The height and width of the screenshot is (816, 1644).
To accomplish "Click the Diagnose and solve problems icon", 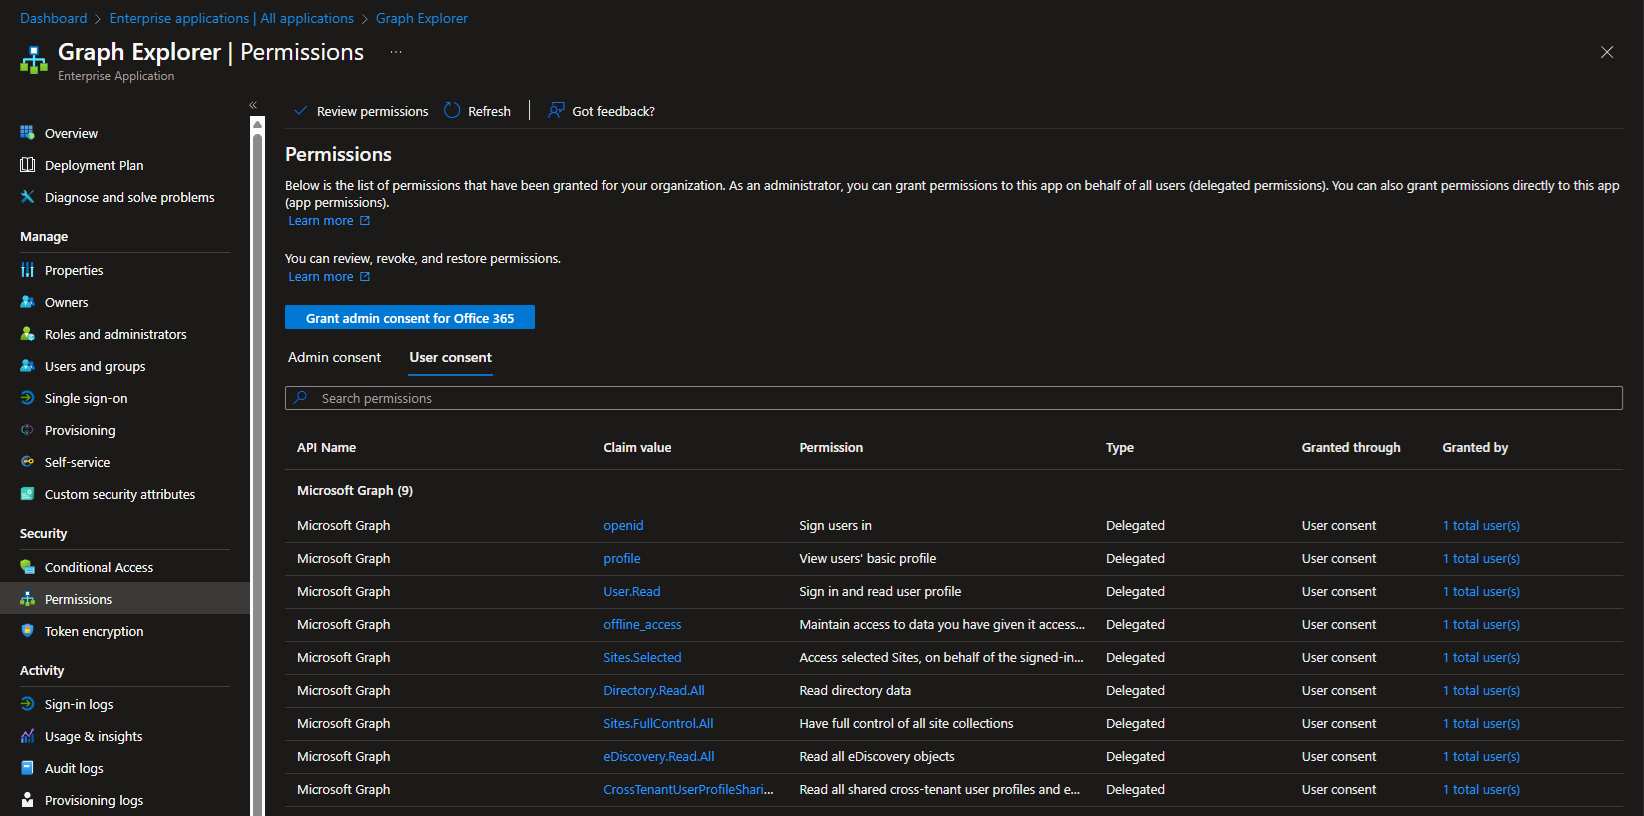I will tap(27, 197).
